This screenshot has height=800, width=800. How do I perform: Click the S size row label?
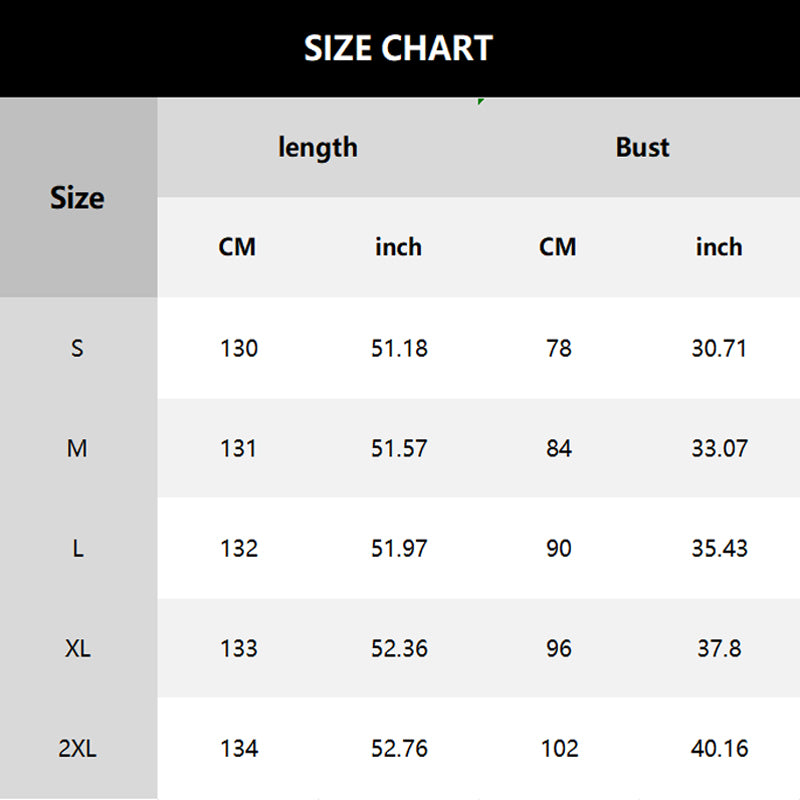pos(77,348)
